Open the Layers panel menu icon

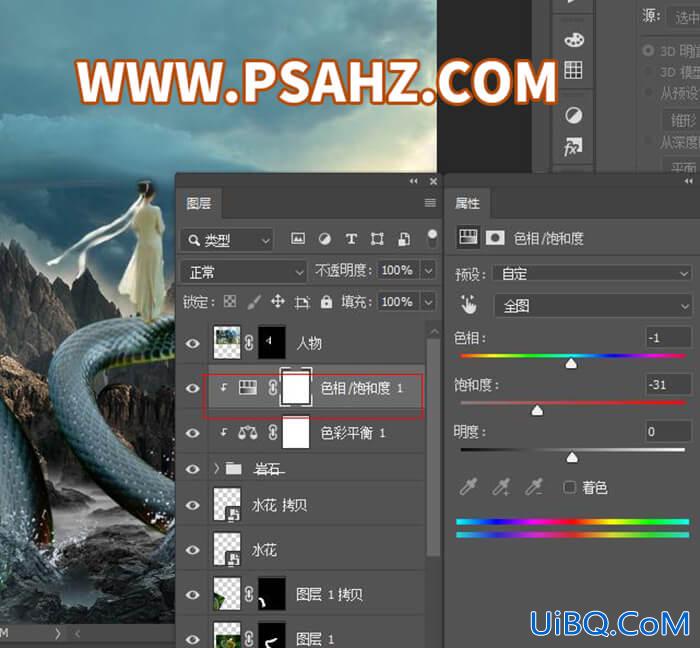tap(430, 203)
